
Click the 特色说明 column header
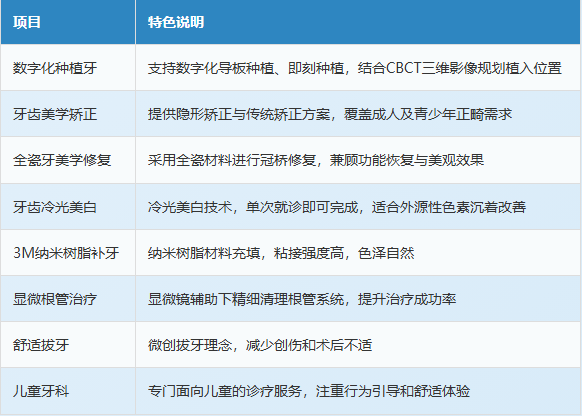[x=358, y=22]
